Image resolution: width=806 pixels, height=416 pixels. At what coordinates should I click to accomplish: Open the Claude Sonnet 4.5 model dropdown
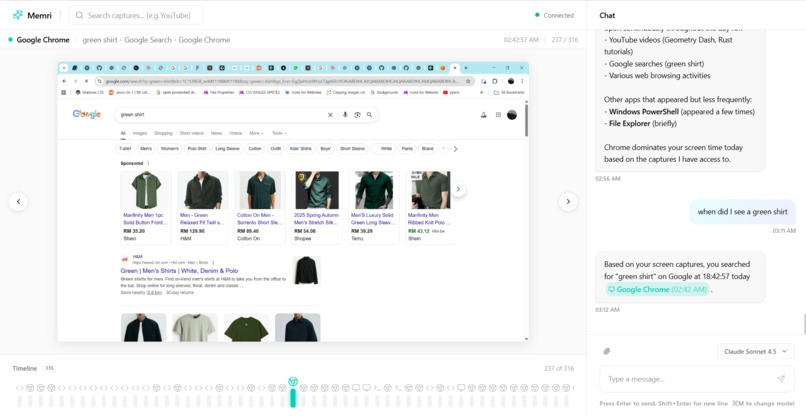tap(756, 351)
